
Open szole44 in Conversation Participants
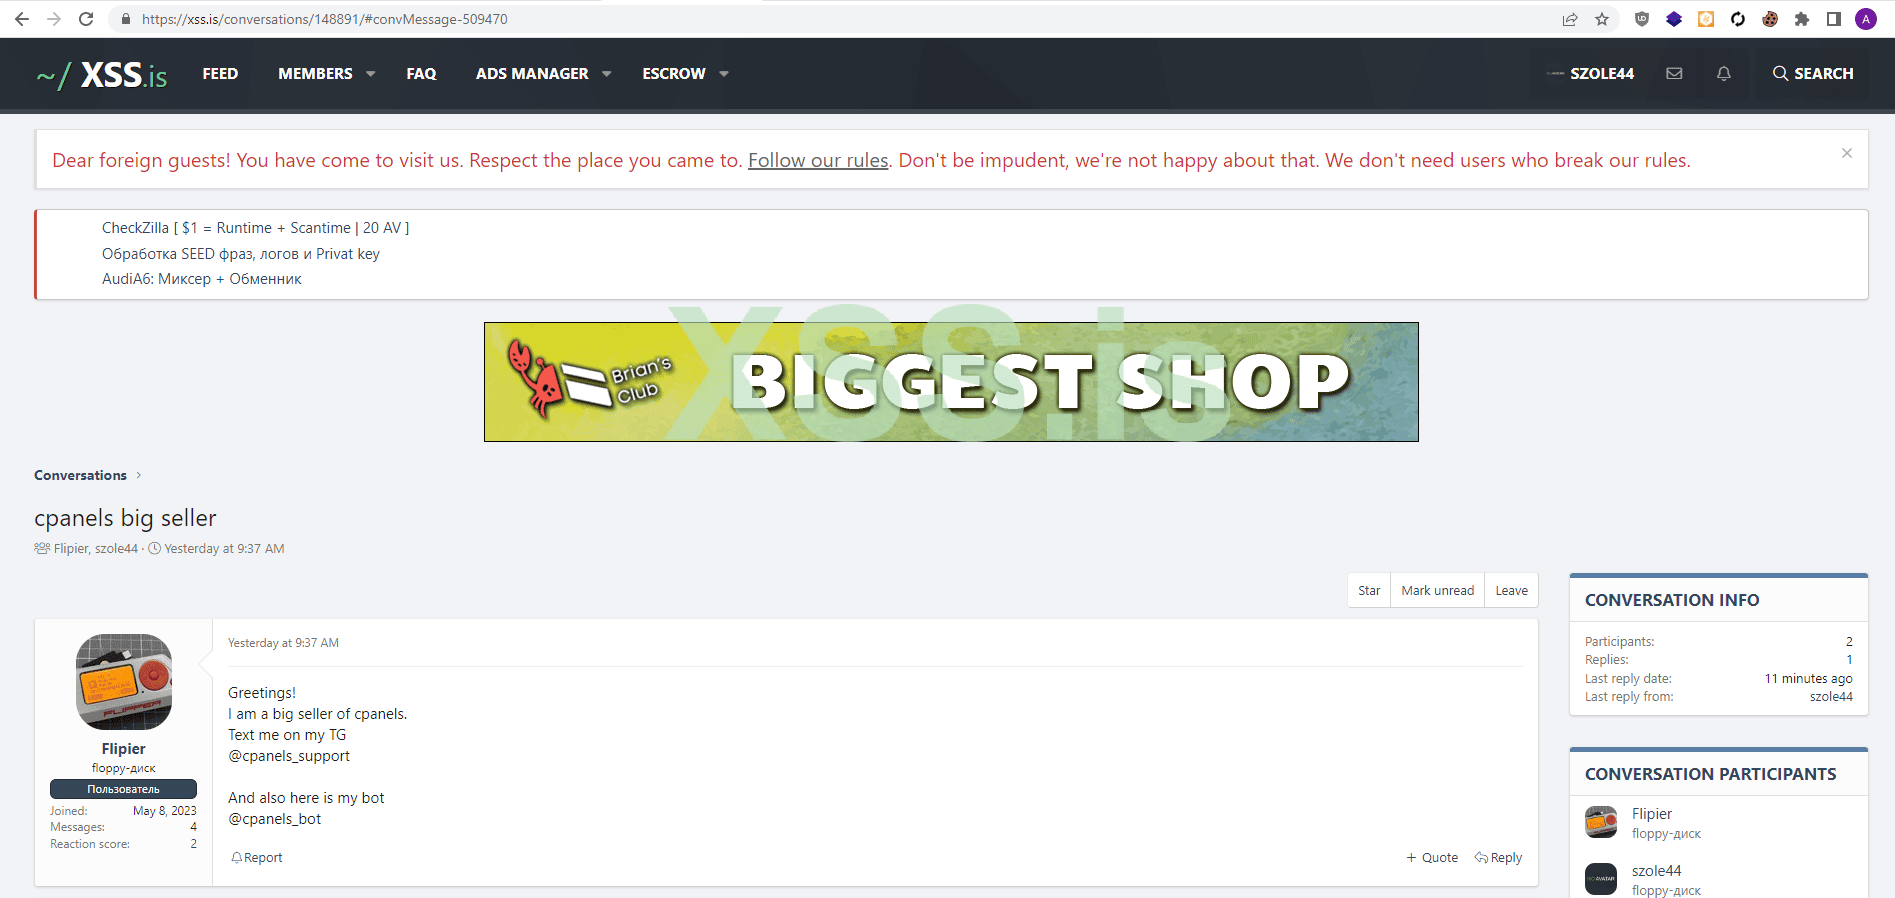1657,871
